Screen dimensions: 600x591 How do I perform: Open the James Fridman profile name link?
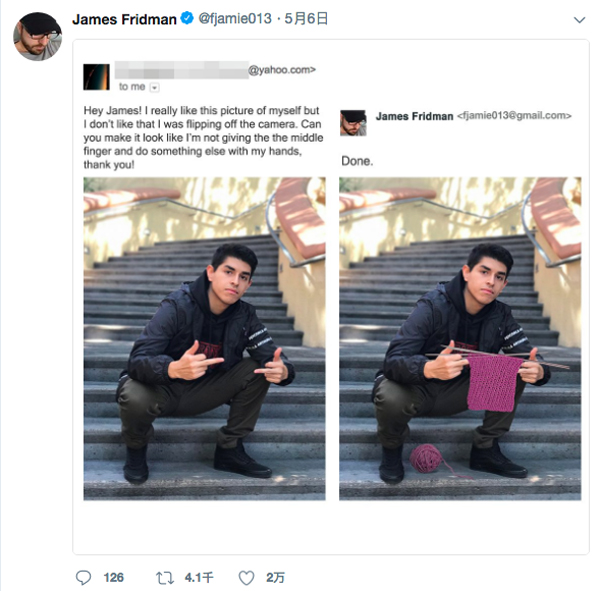[125, 19]
